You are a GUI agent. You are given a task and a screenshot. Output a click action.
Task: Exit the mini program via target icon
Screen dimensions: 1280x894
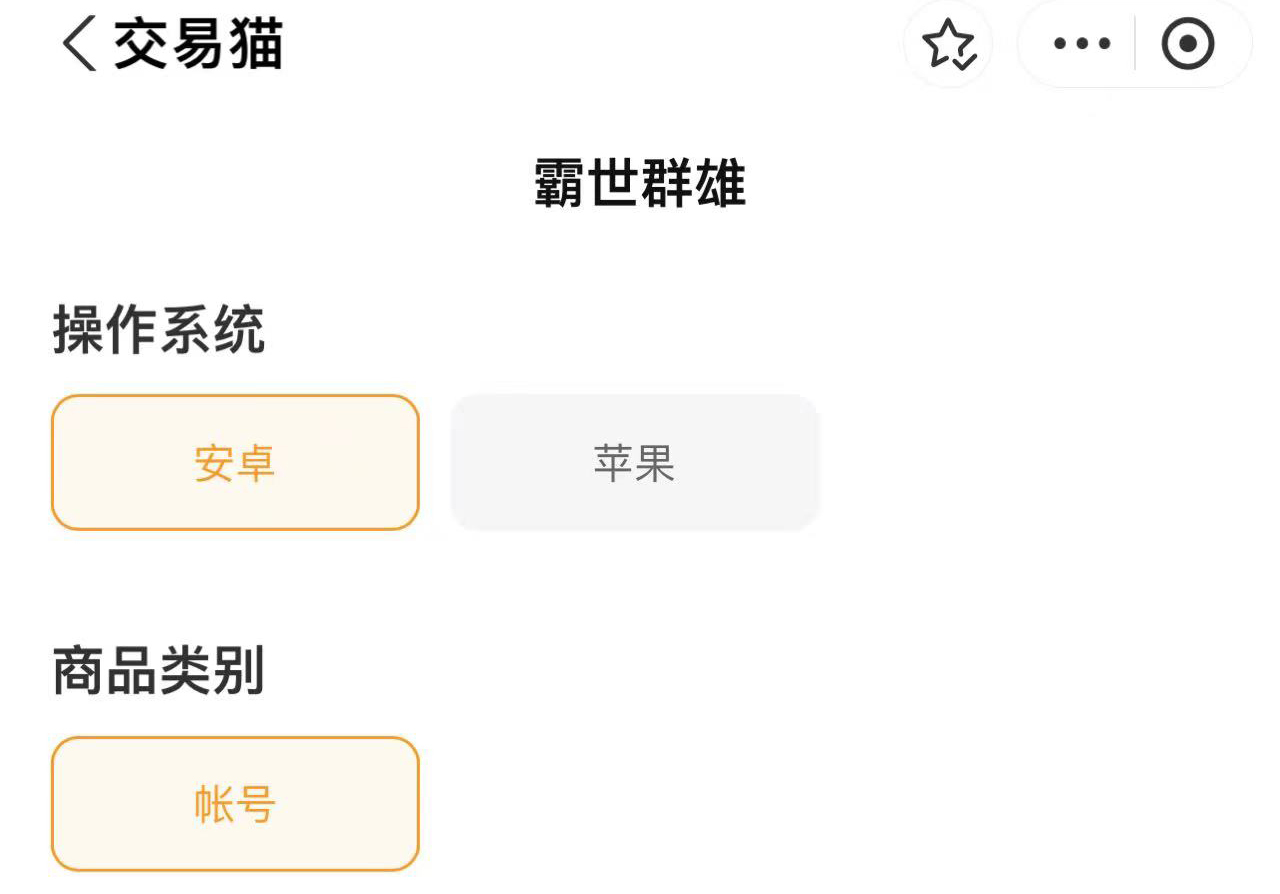pos(1188,45)
